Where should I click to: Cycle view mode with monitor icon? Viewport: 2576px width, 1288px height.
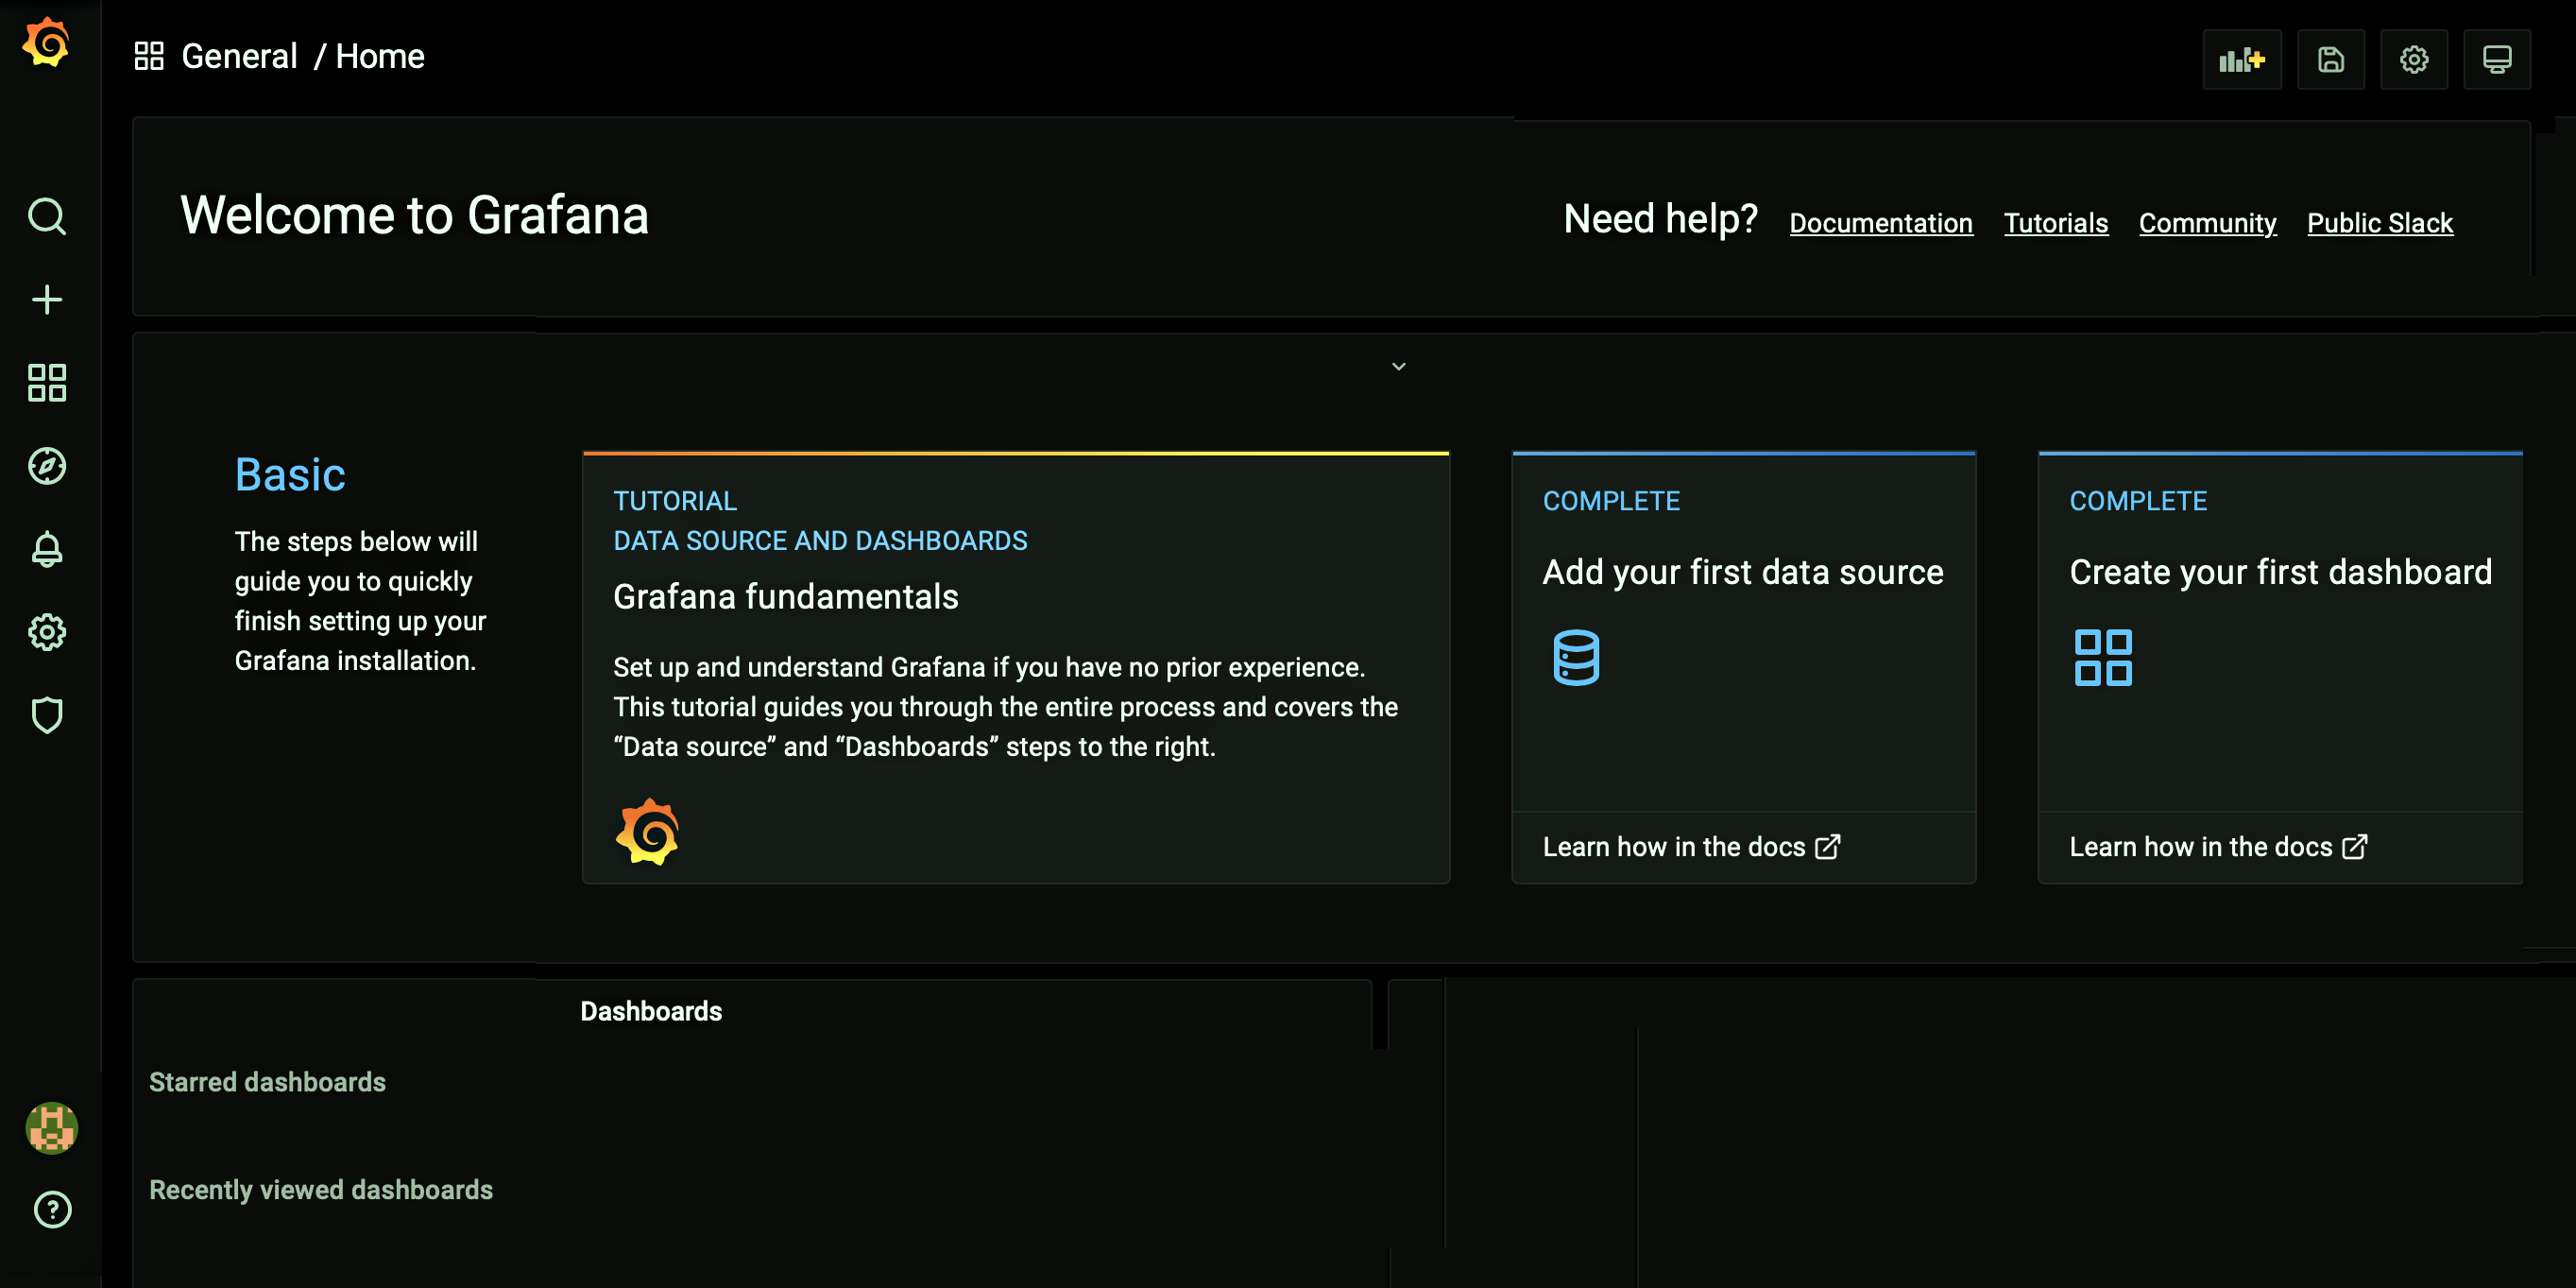click(2496, 60)
